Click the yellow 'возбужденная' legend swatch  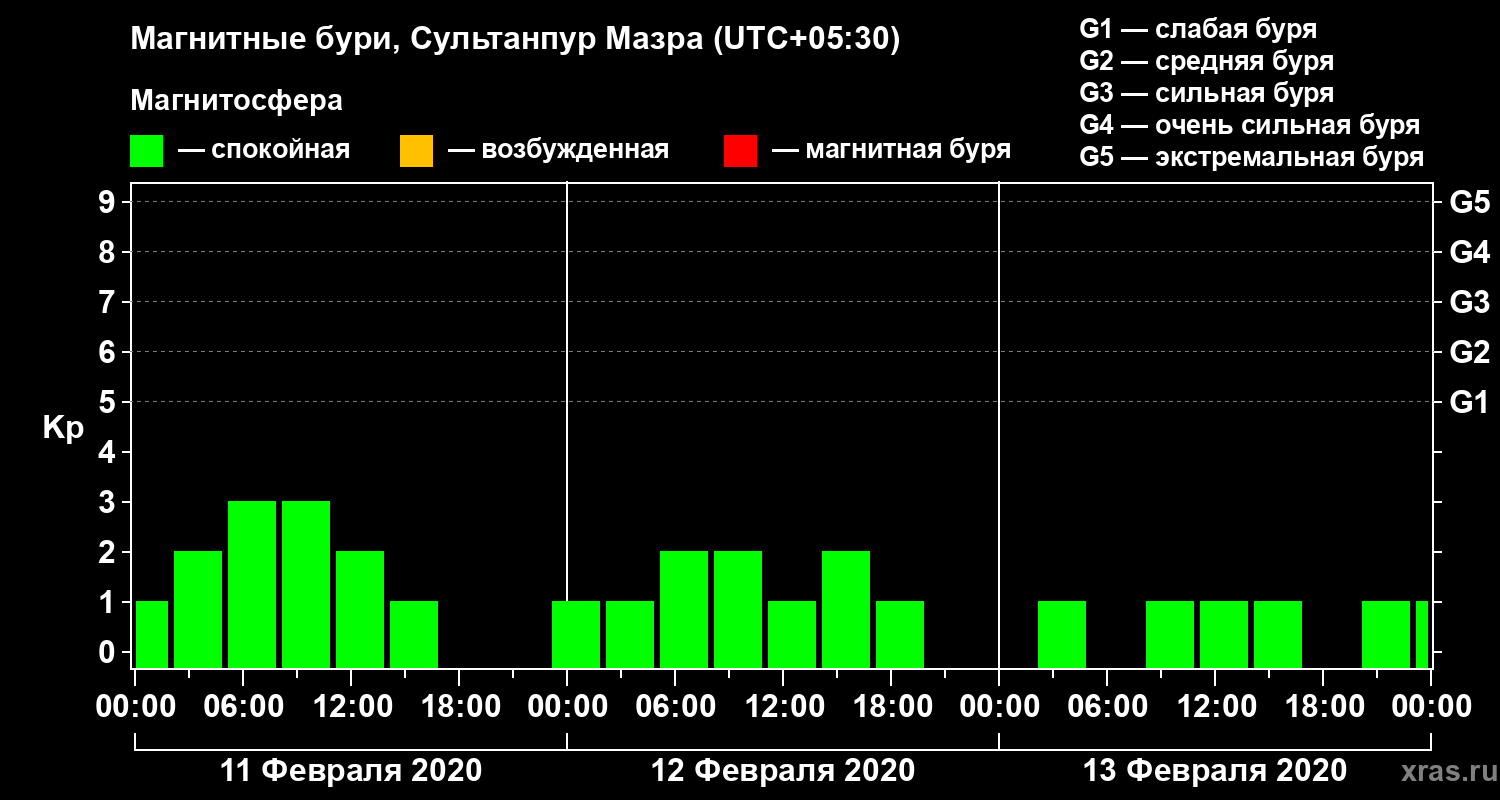tap(416, 151)
